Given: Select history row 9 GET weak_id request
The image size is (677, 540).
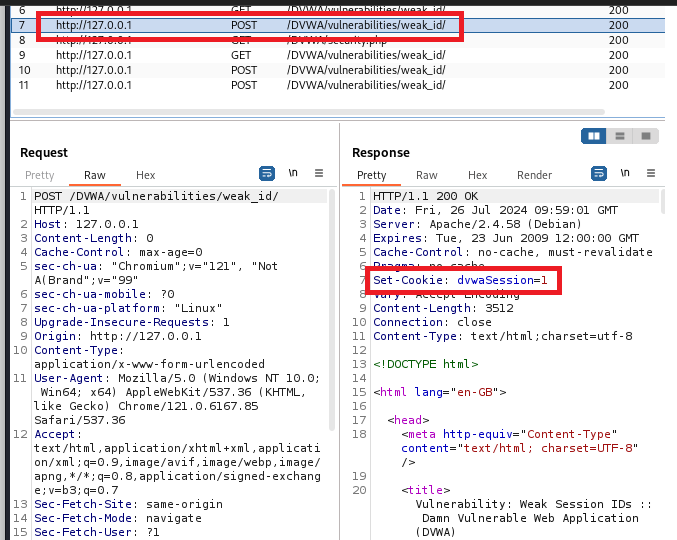Looking at the screenshot, I should point(338,55).
